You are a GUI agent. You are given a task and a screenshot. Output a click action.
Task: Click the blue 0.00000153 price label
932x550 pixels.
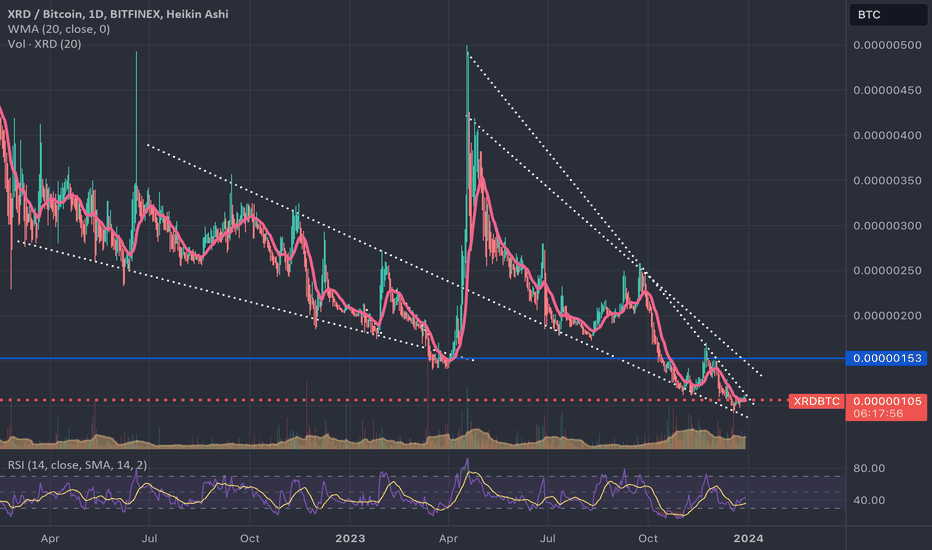coord(887,358)
